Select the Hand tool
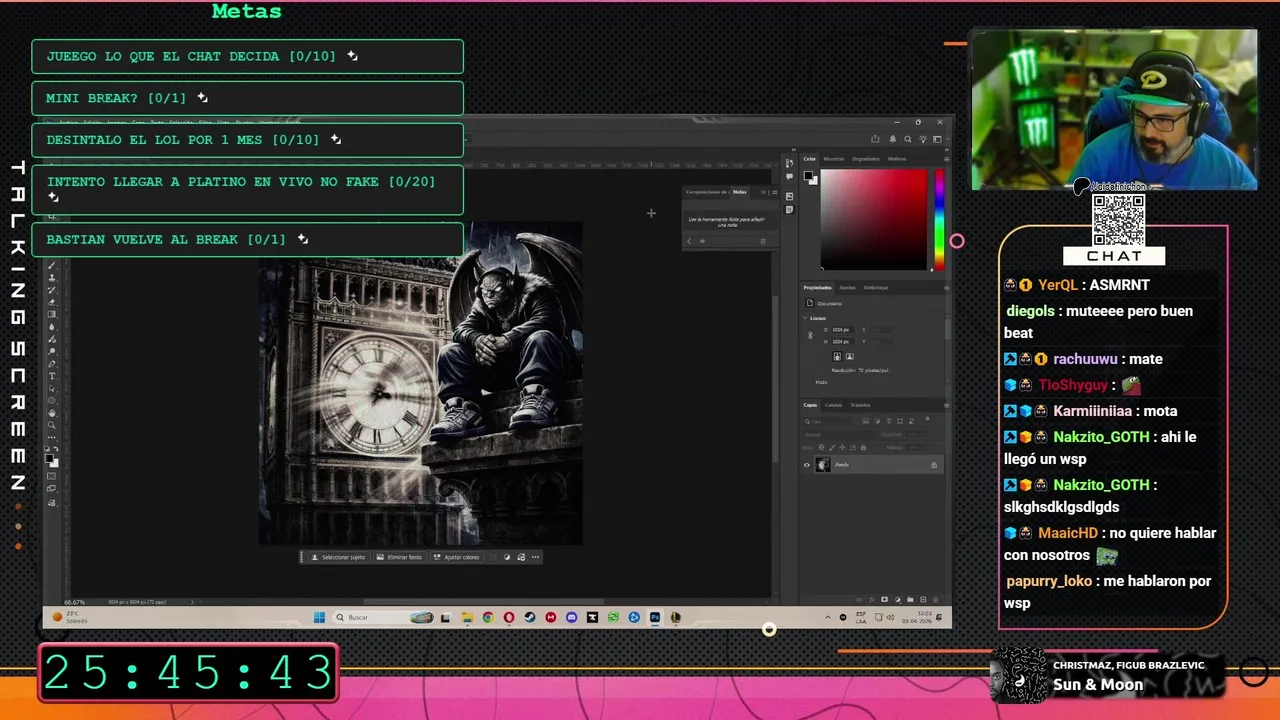Image resolution: width=1280 pixels, height=720 pixels. (x=52, y=413)
